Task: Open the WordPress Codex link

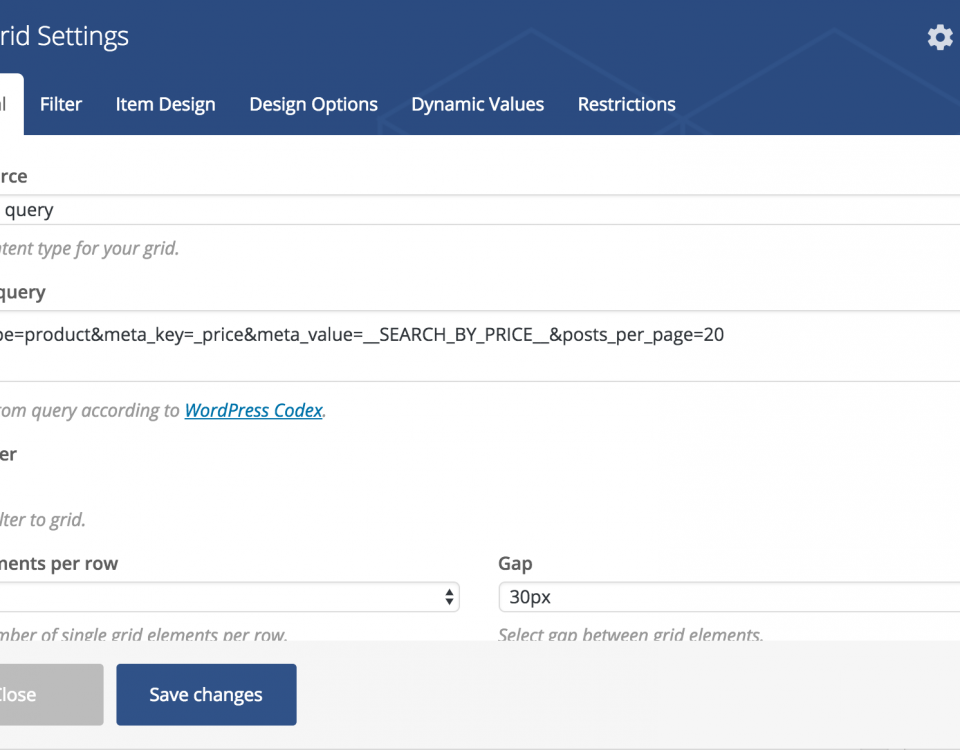Action: click(x=253, y=410)
